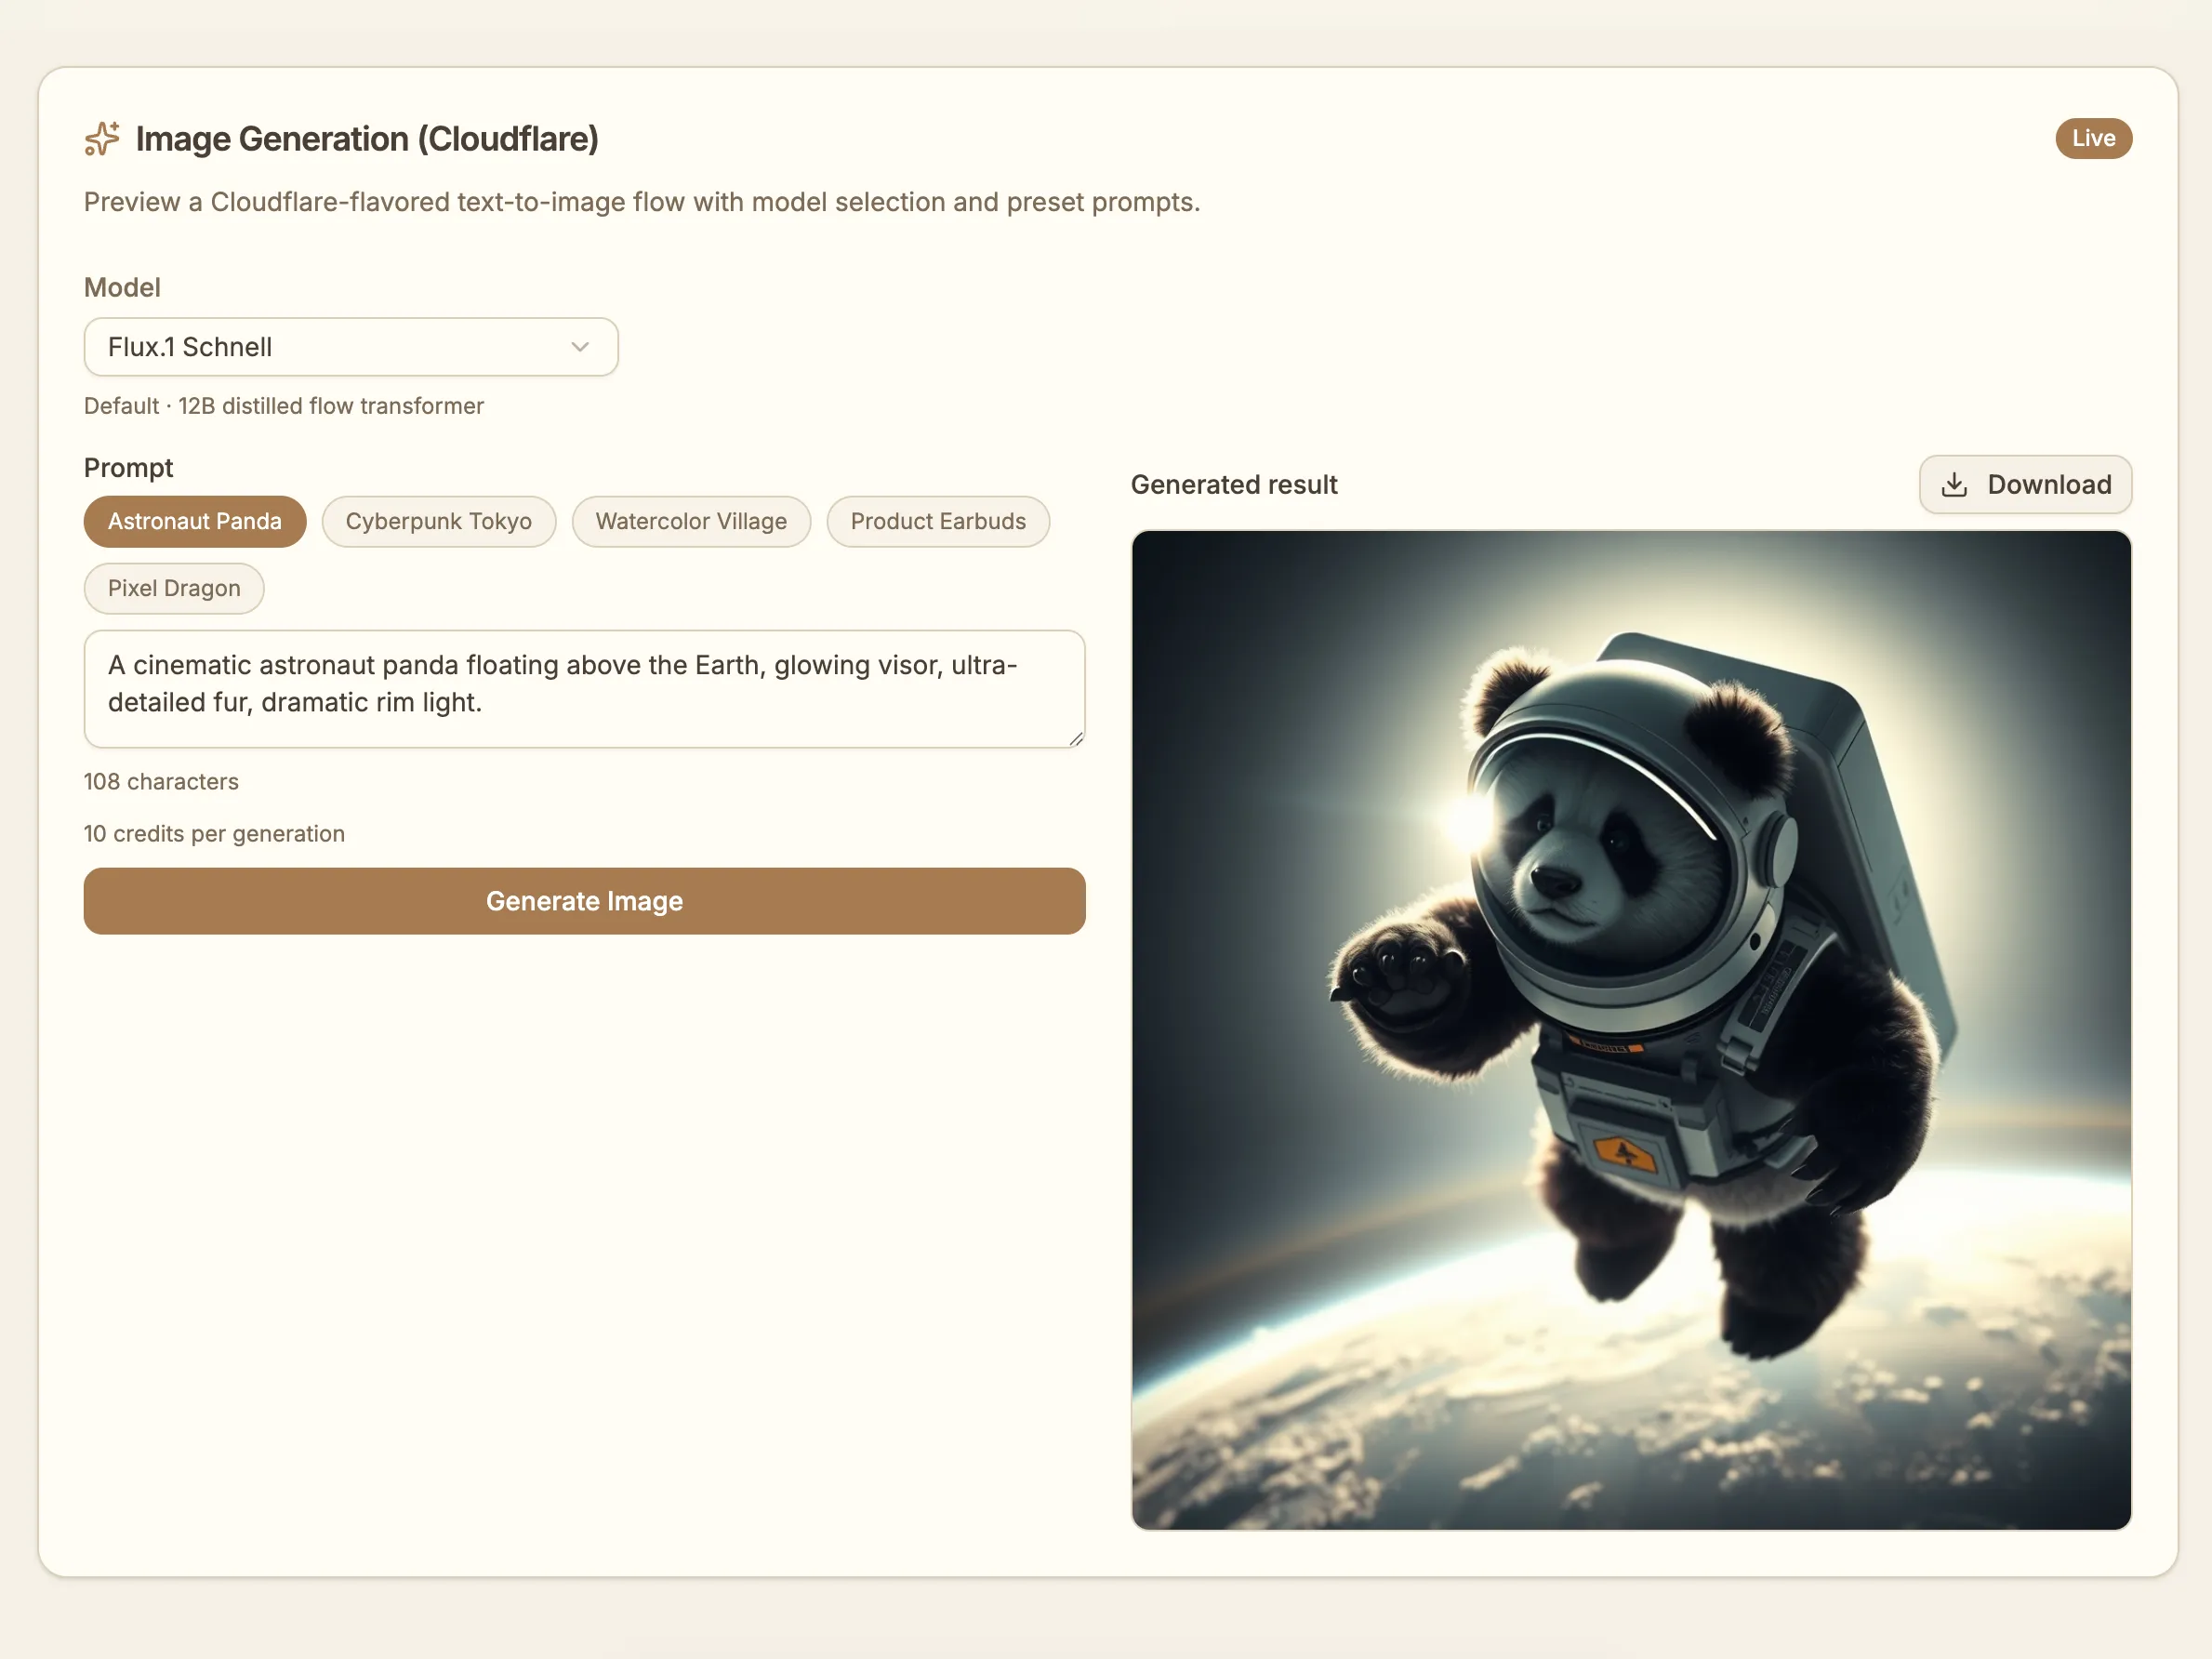Click the download arrow icon
The width and height of the screenshot is (2212, 1659).
(x=1954, y=485)
